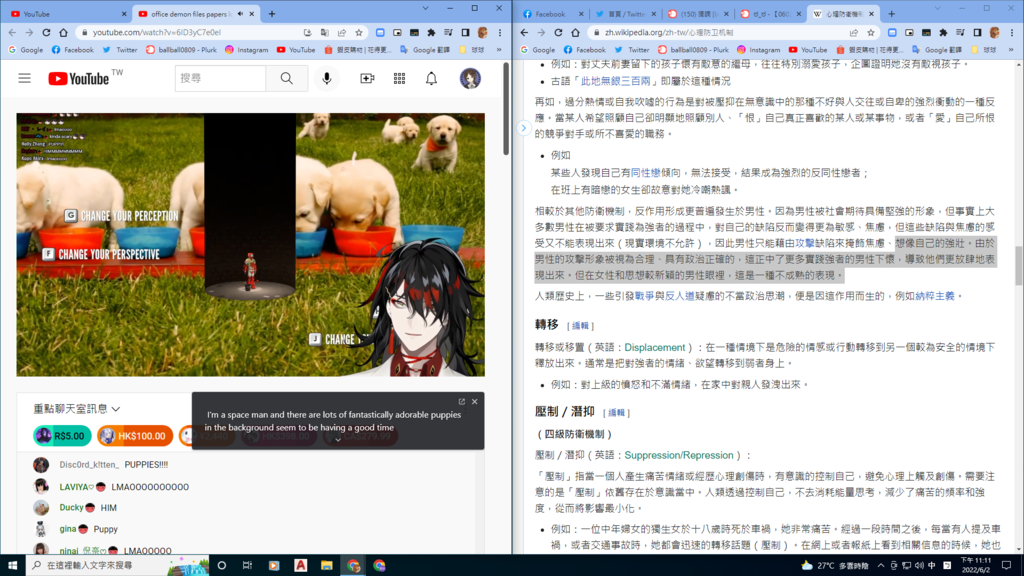Open the YouTube hamburger guide menu
Image resolution: width=1024 pixels, height=576 pixels.
click(24, 78)
